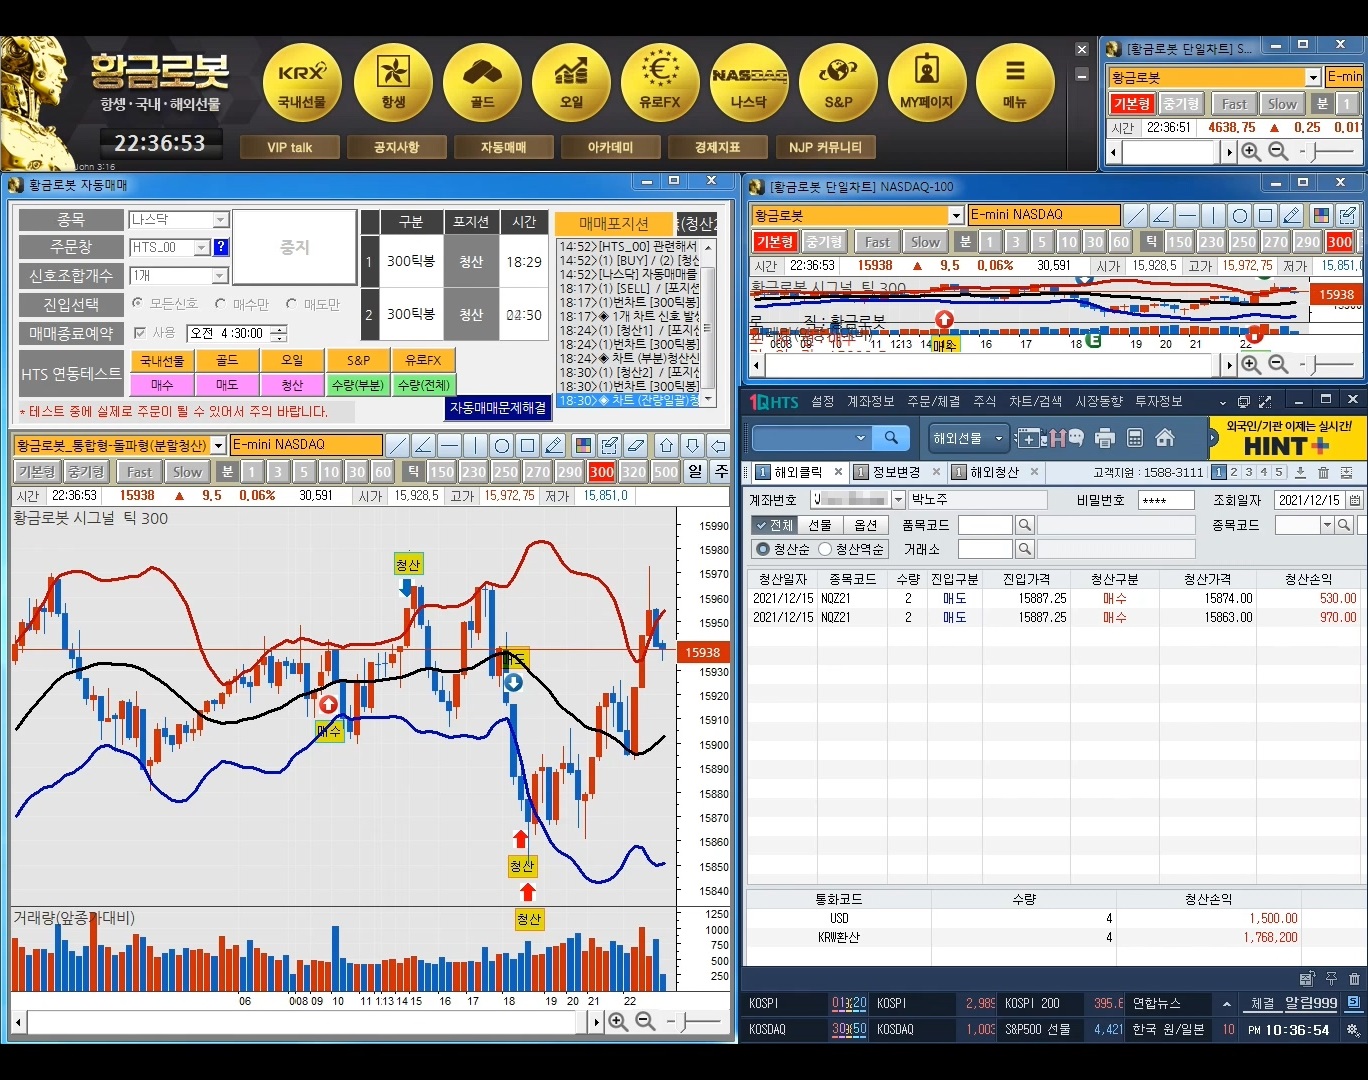Select the 청산순 radio button

coord(763,549)
